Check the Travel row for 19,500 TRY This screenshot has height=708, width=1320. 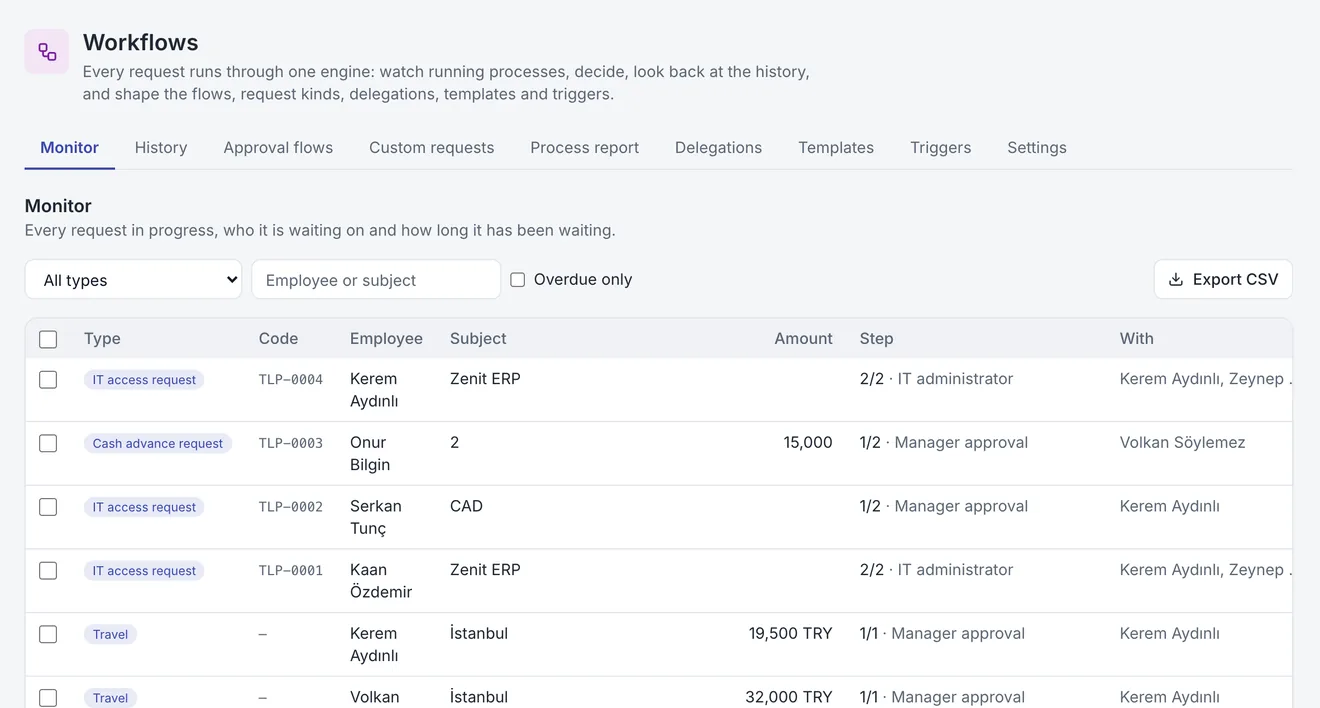(48, 634)
